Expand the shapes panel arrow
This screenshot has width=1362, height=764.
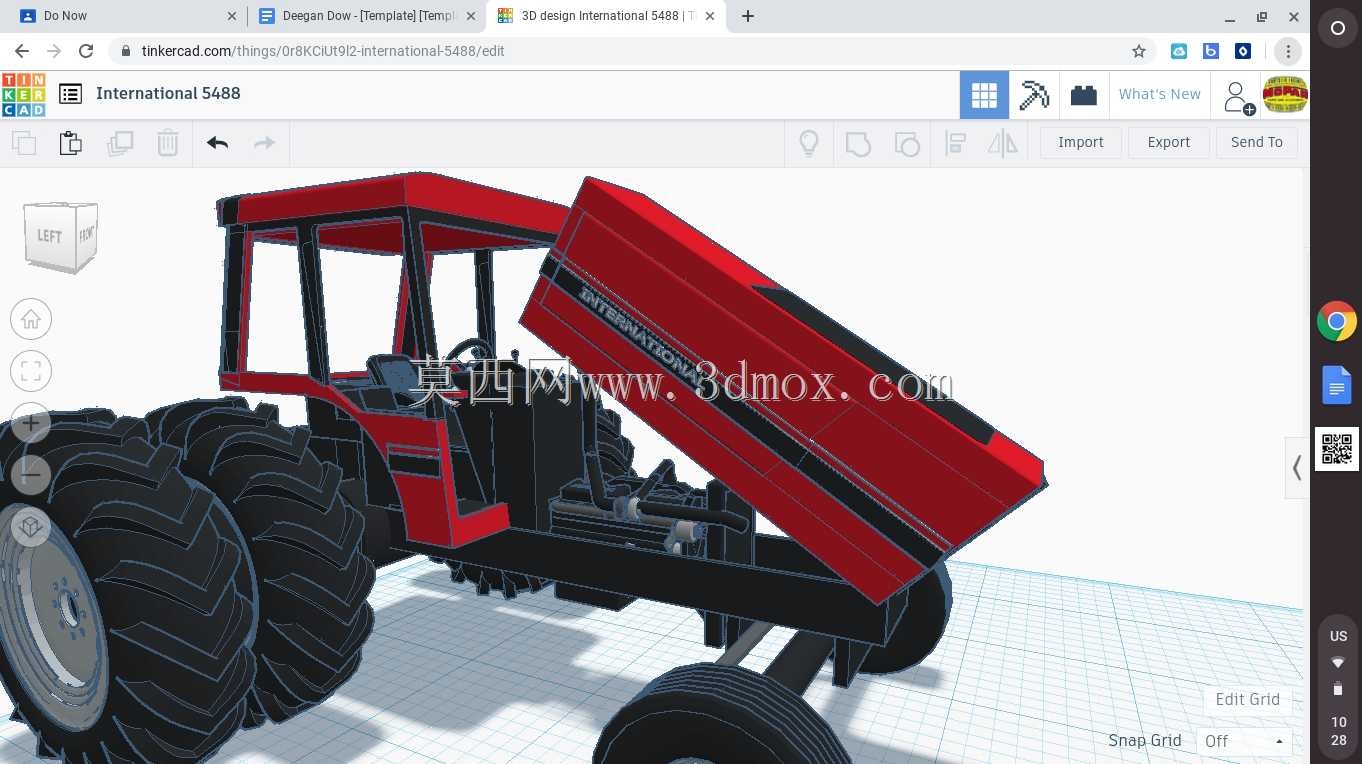[x=1297, y=467]
